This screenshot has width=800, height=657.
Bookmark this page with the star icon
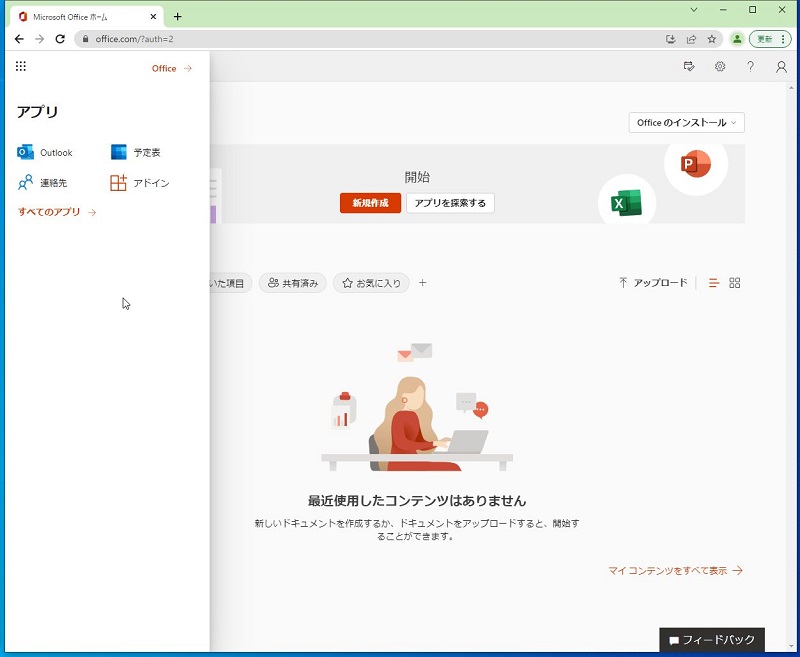[712, 39]
